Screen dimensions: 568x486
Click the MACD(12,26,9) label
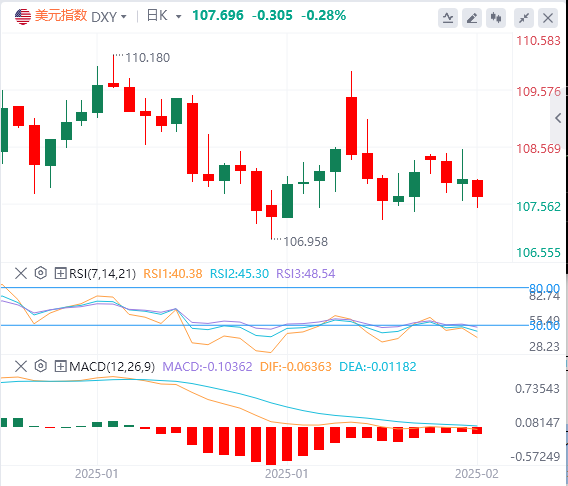(x=112, y=366)
